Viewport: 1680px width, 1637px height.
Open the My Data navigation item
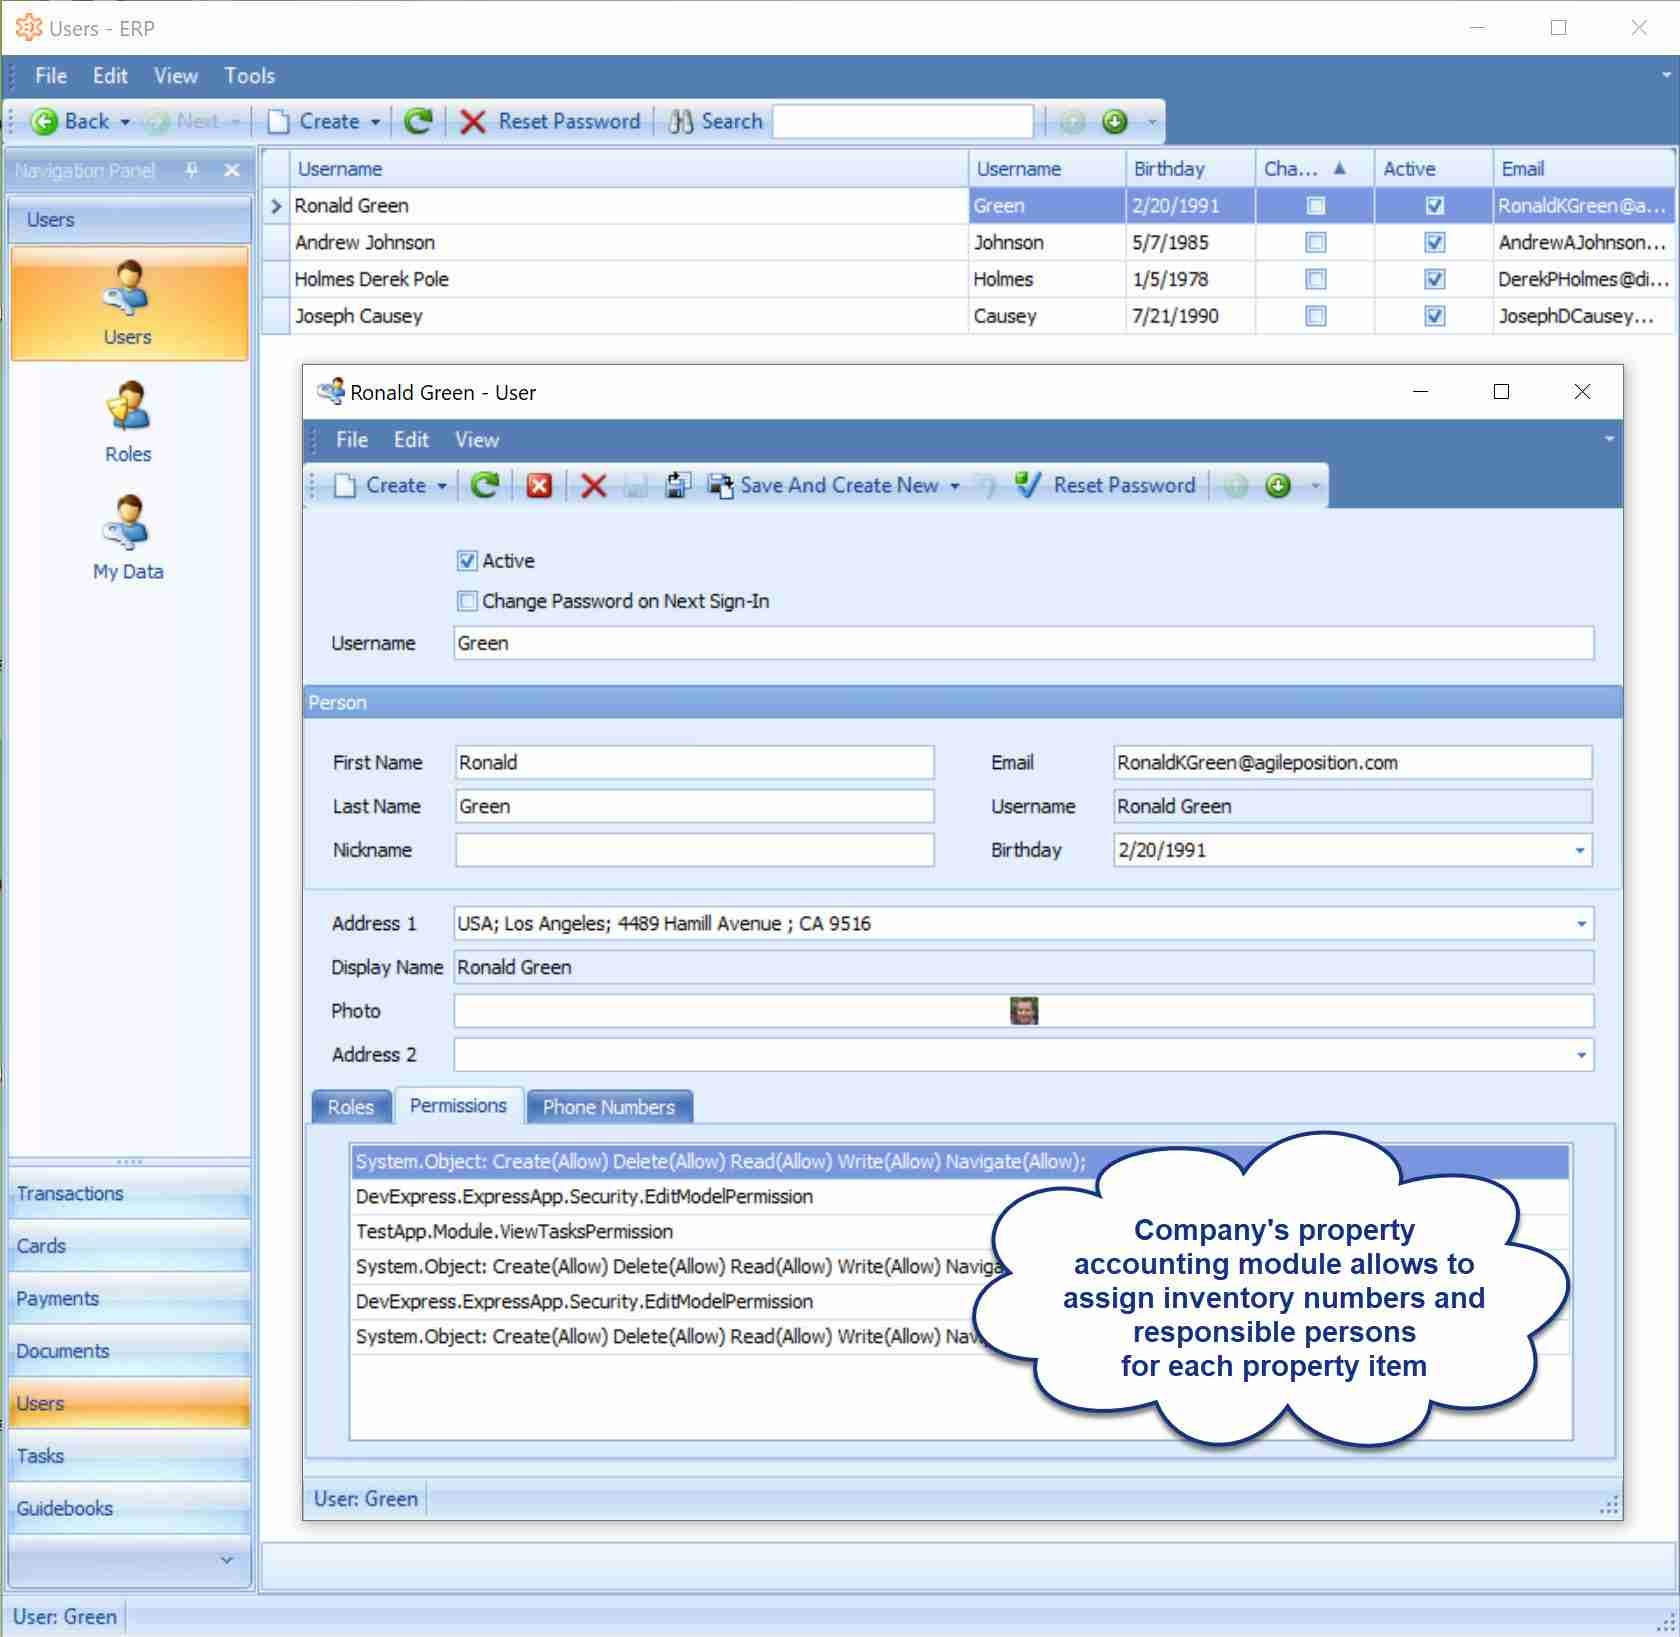(128, 538)
